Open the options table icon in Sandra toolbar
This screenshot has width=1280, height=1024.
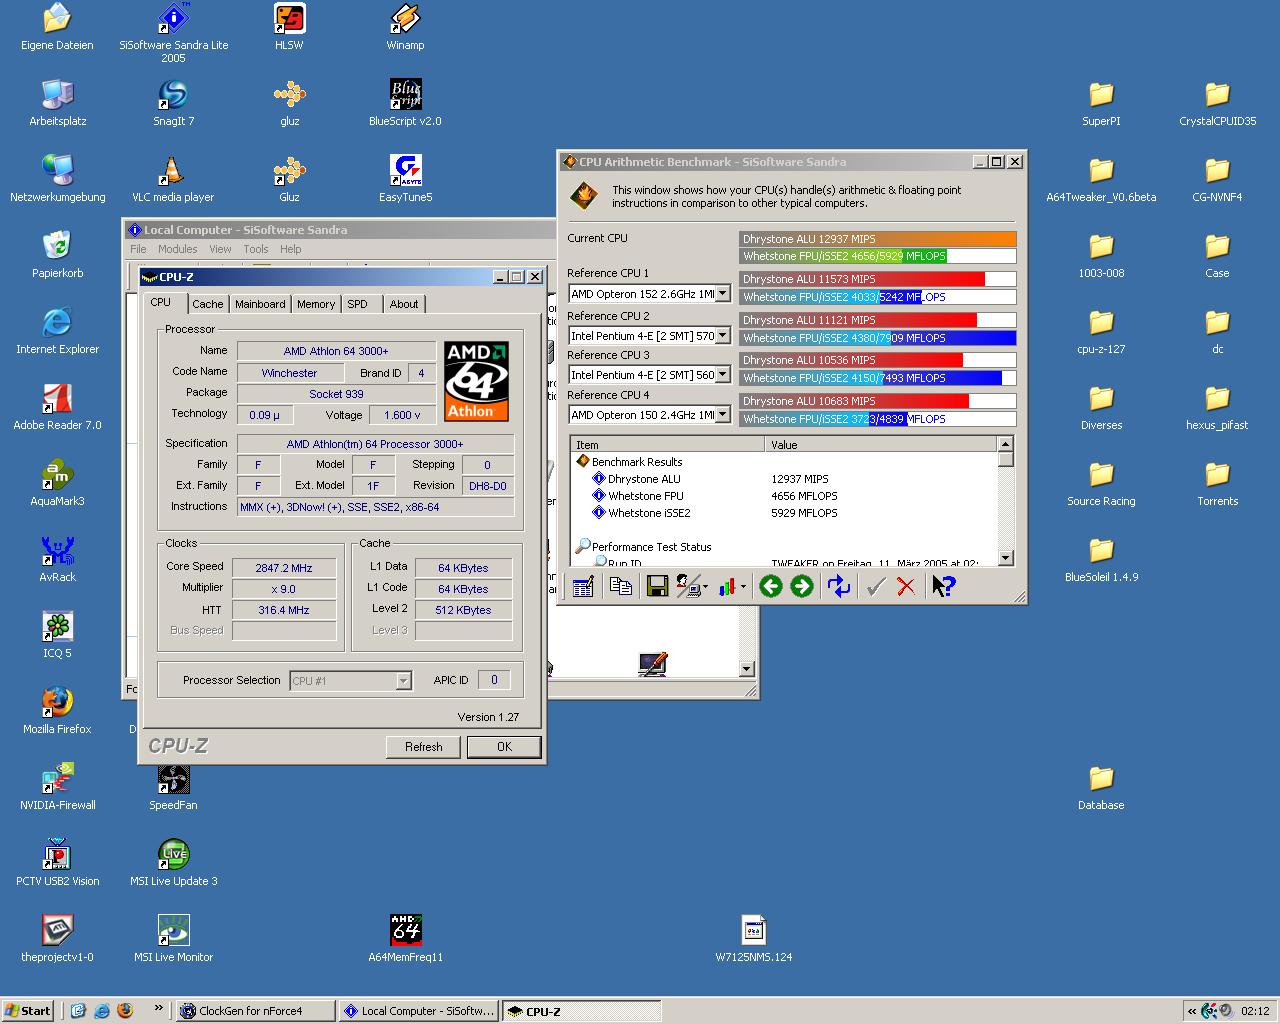click(x=583, y=587)
